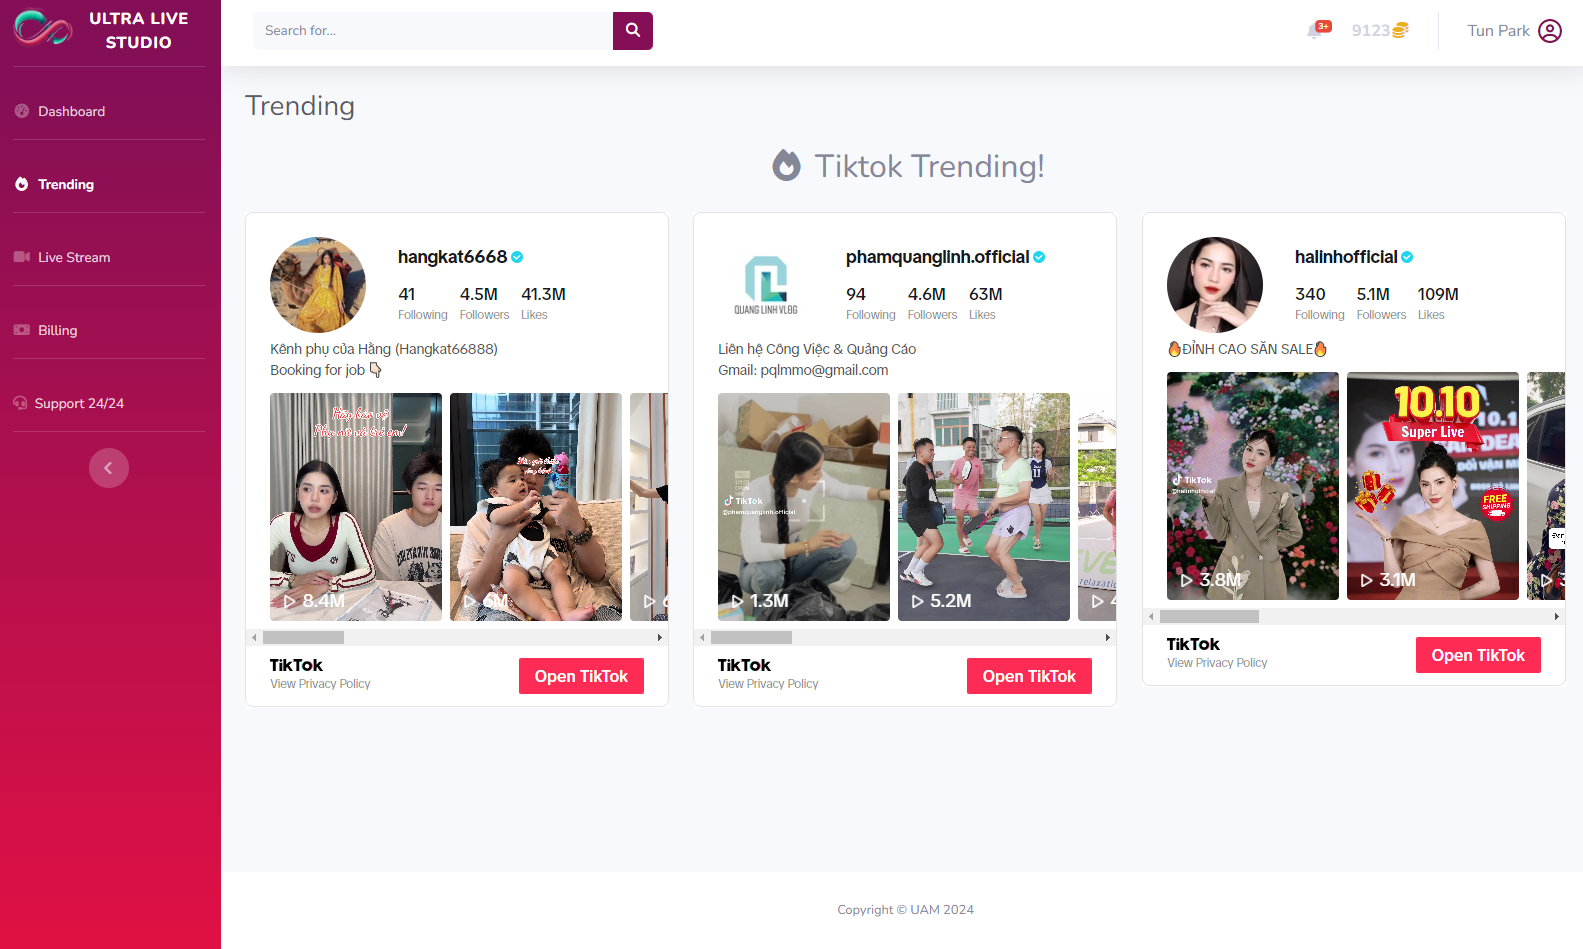The image size is (1583, 949).
Task: Click TikTok wordmark in halinhofficial card
Action: tap(1193, 644)
